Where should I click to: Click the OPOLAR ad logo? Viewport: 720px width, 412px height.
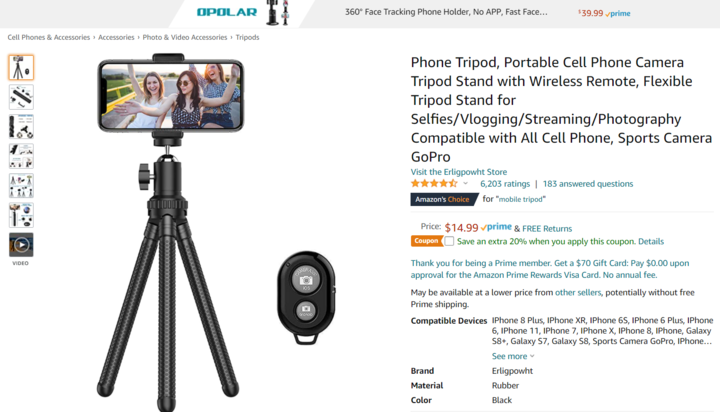pyautogui.click(x=227, y=12)
